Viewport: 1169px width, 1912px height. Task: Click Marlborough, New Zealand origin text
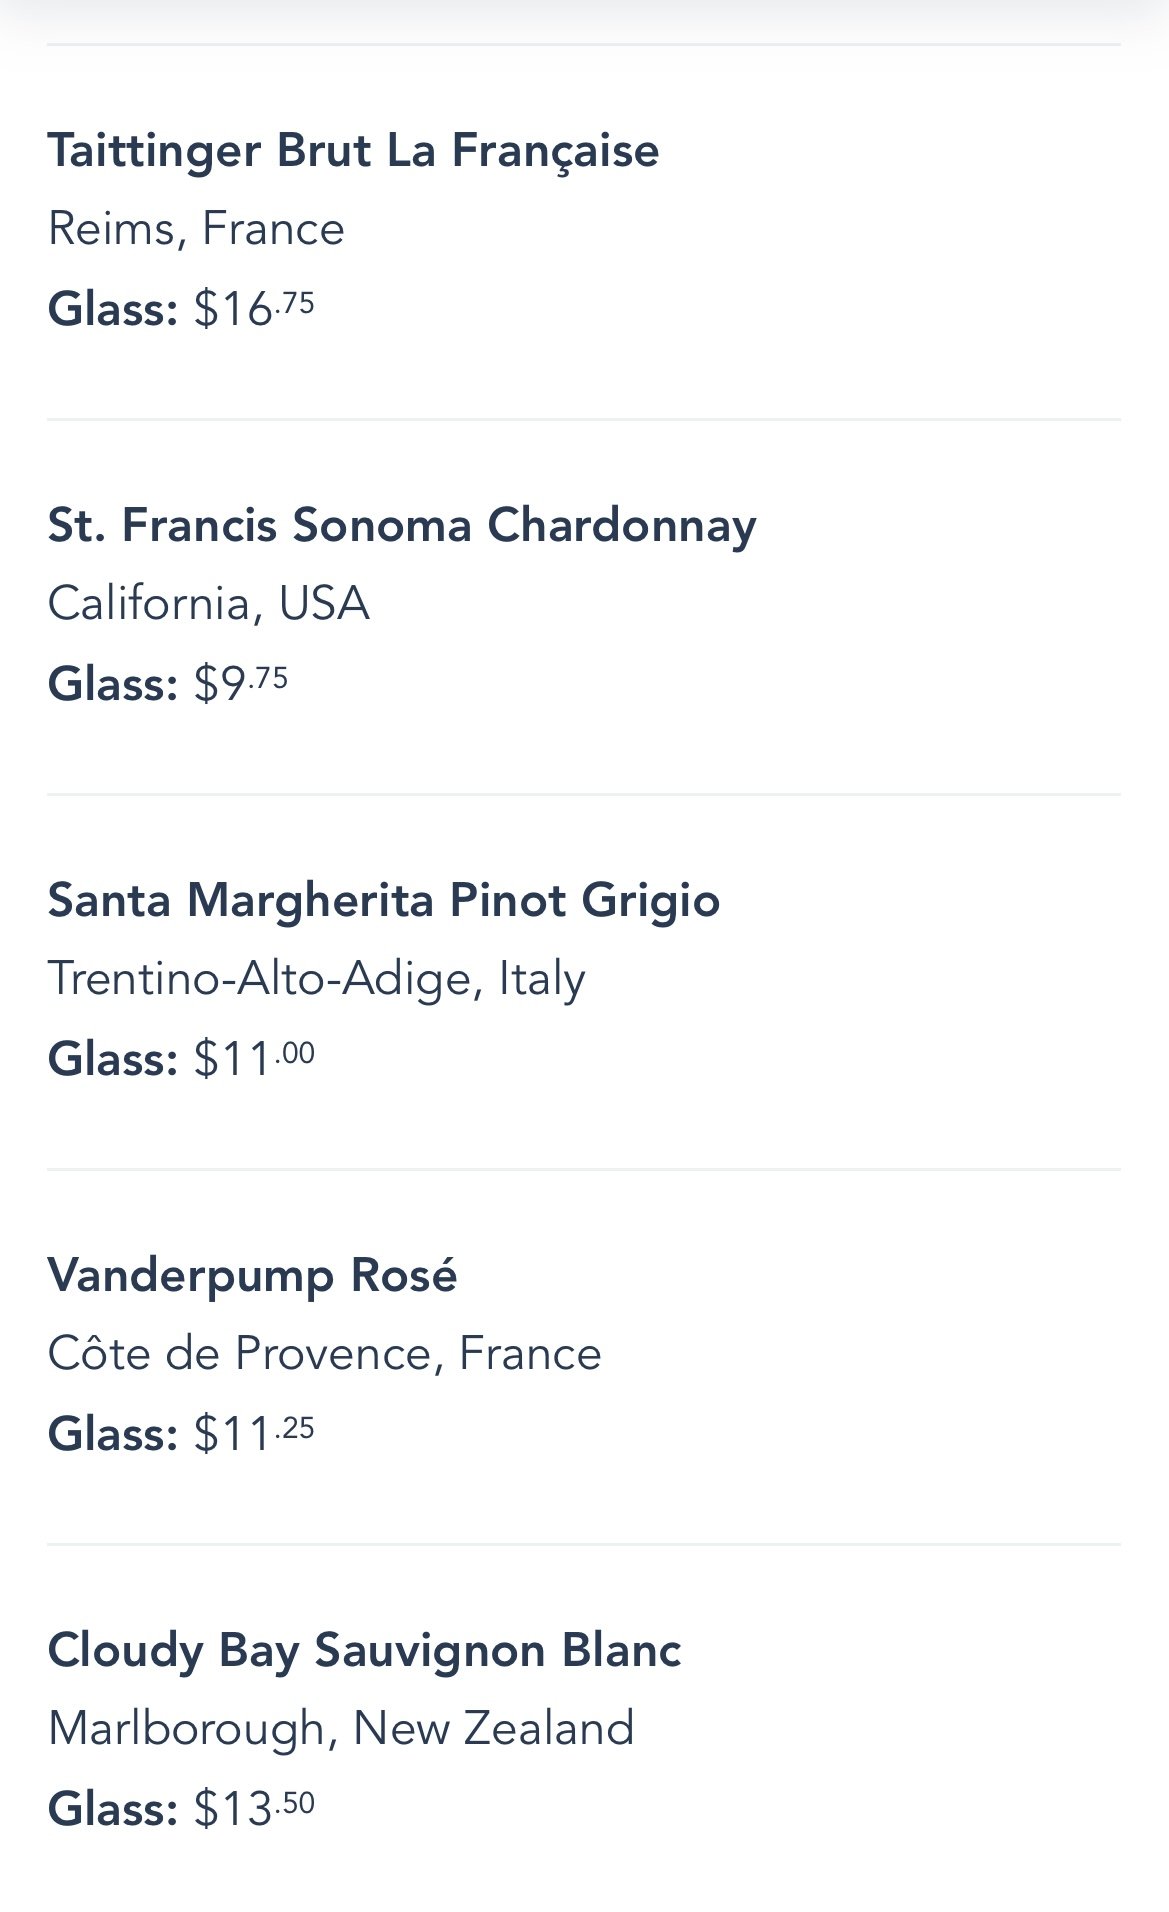(341, 1728)
